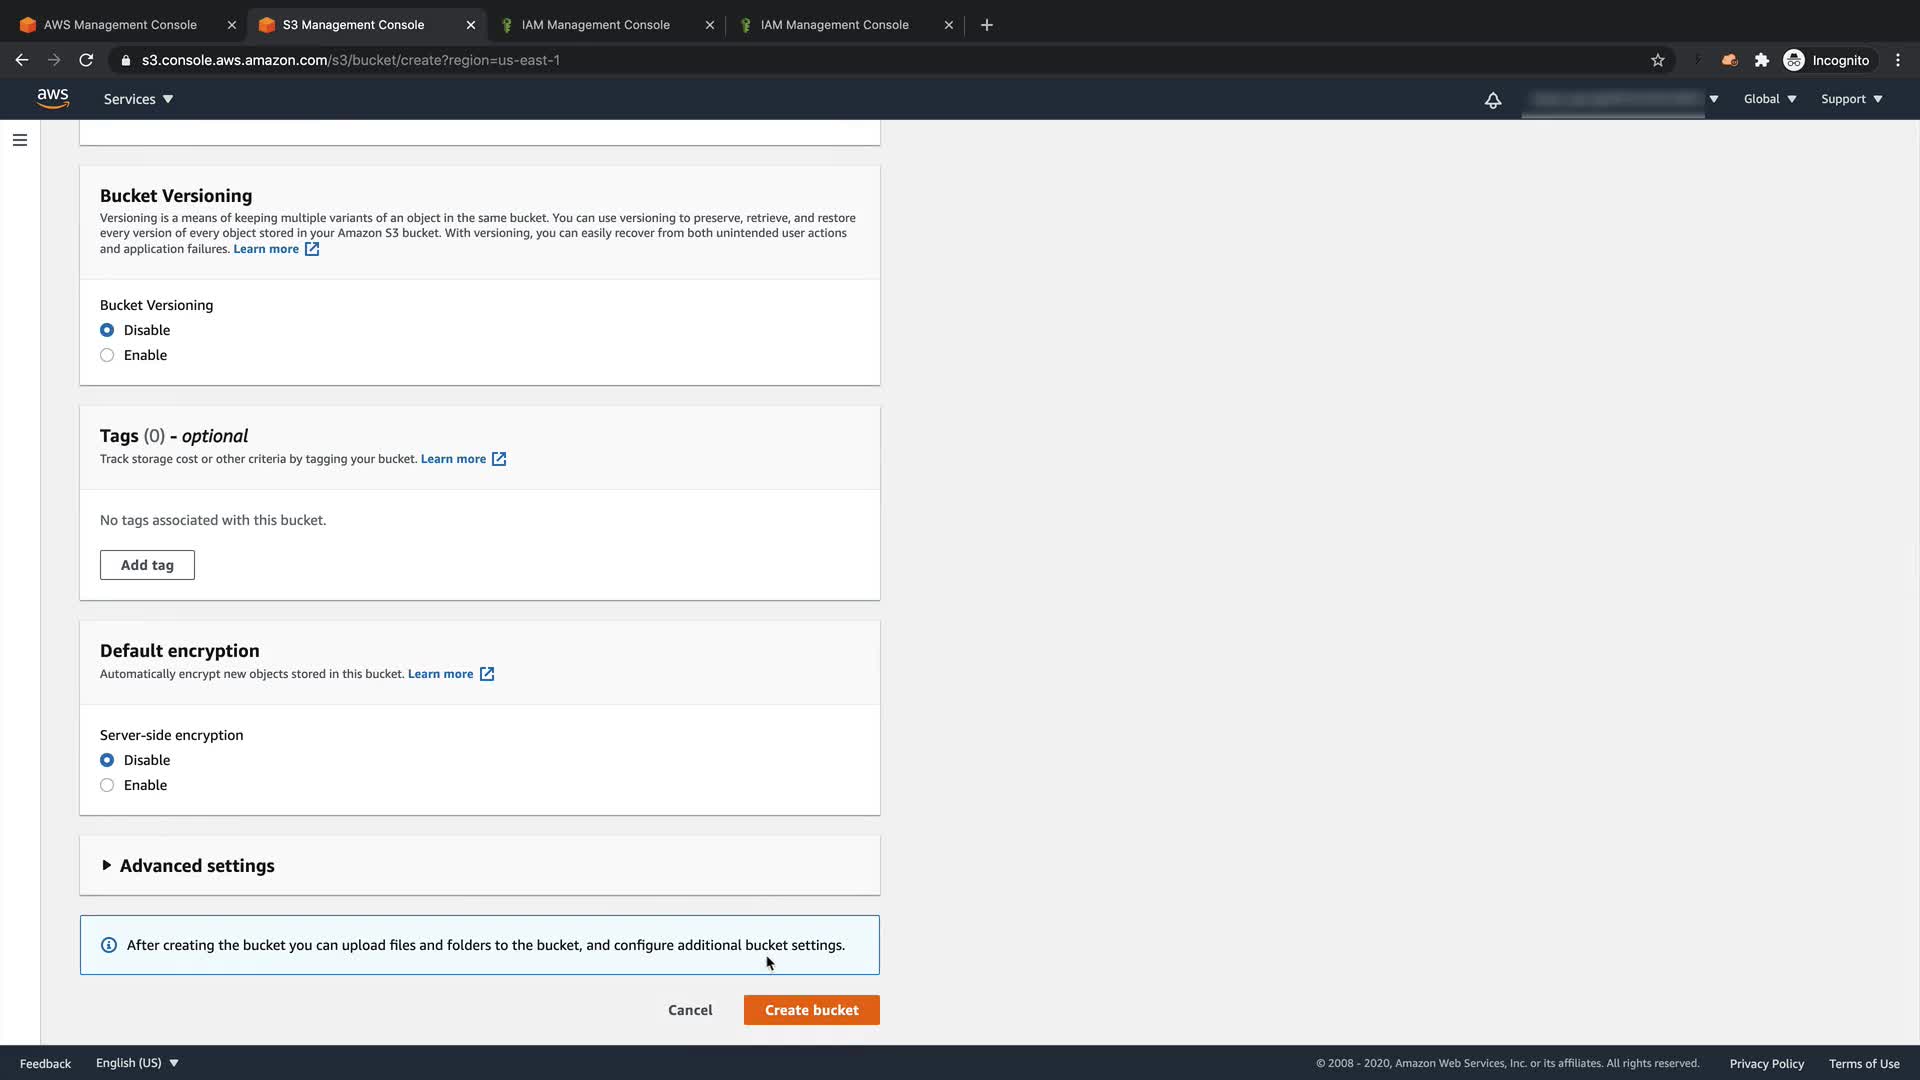Open the notifications bell
The width and height of the screenshot is (1920, 1080).
[x=1492, y=99]
